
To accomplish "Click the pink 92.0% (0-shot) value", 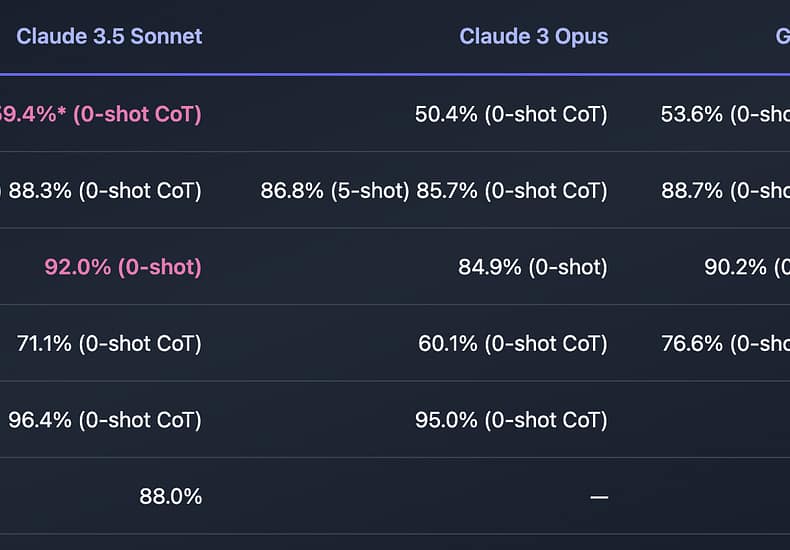I will pos(123,267).
